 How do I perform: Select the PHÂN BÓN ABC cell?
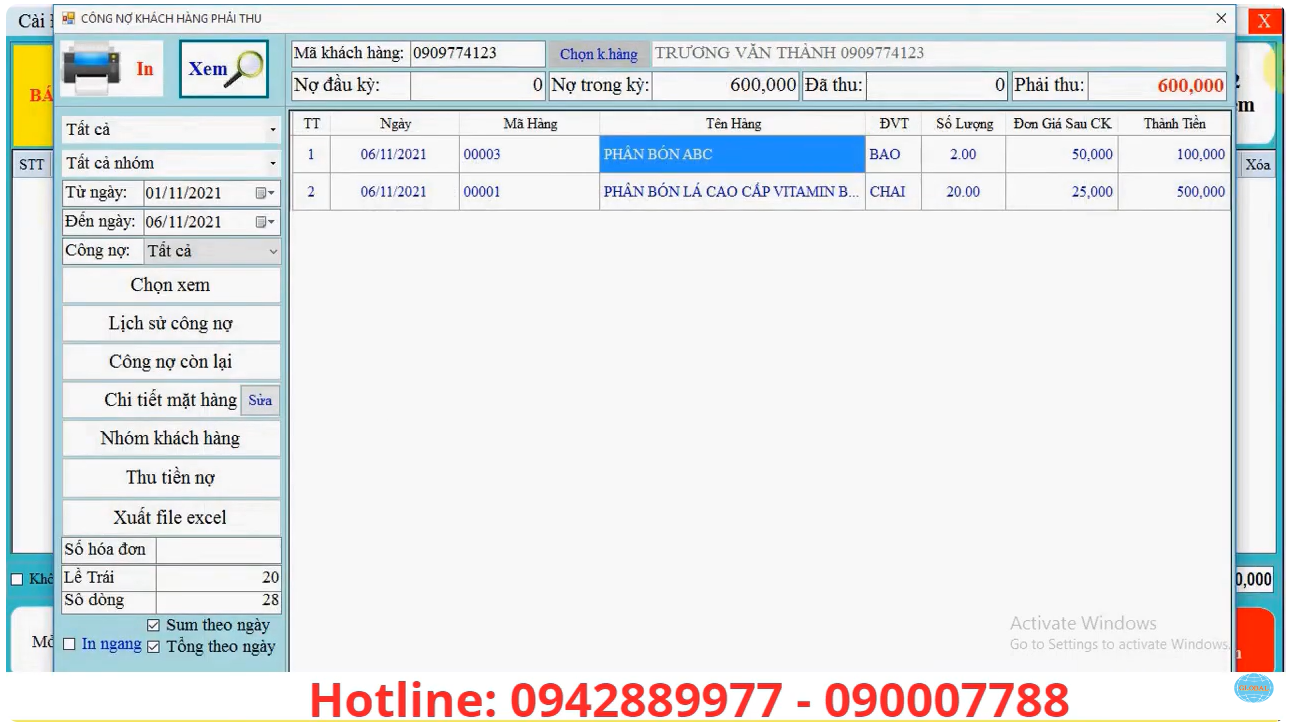point(732,155)
